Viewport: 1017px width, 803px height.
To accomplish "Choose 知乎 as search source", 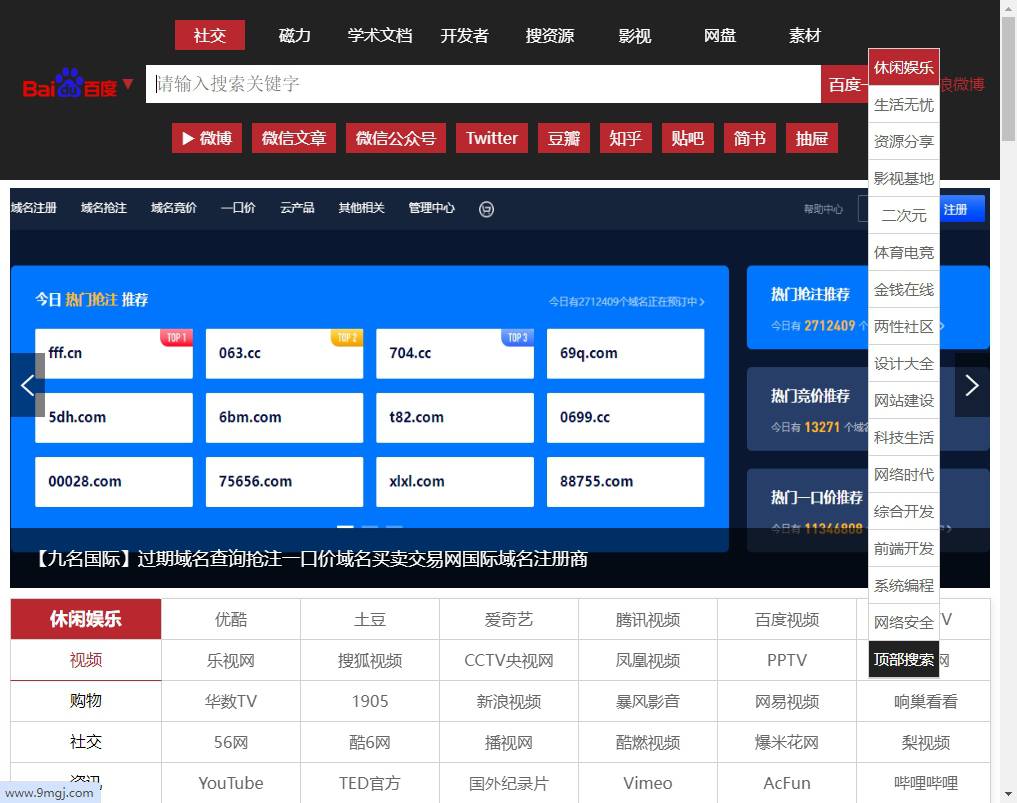I will 625,138.
